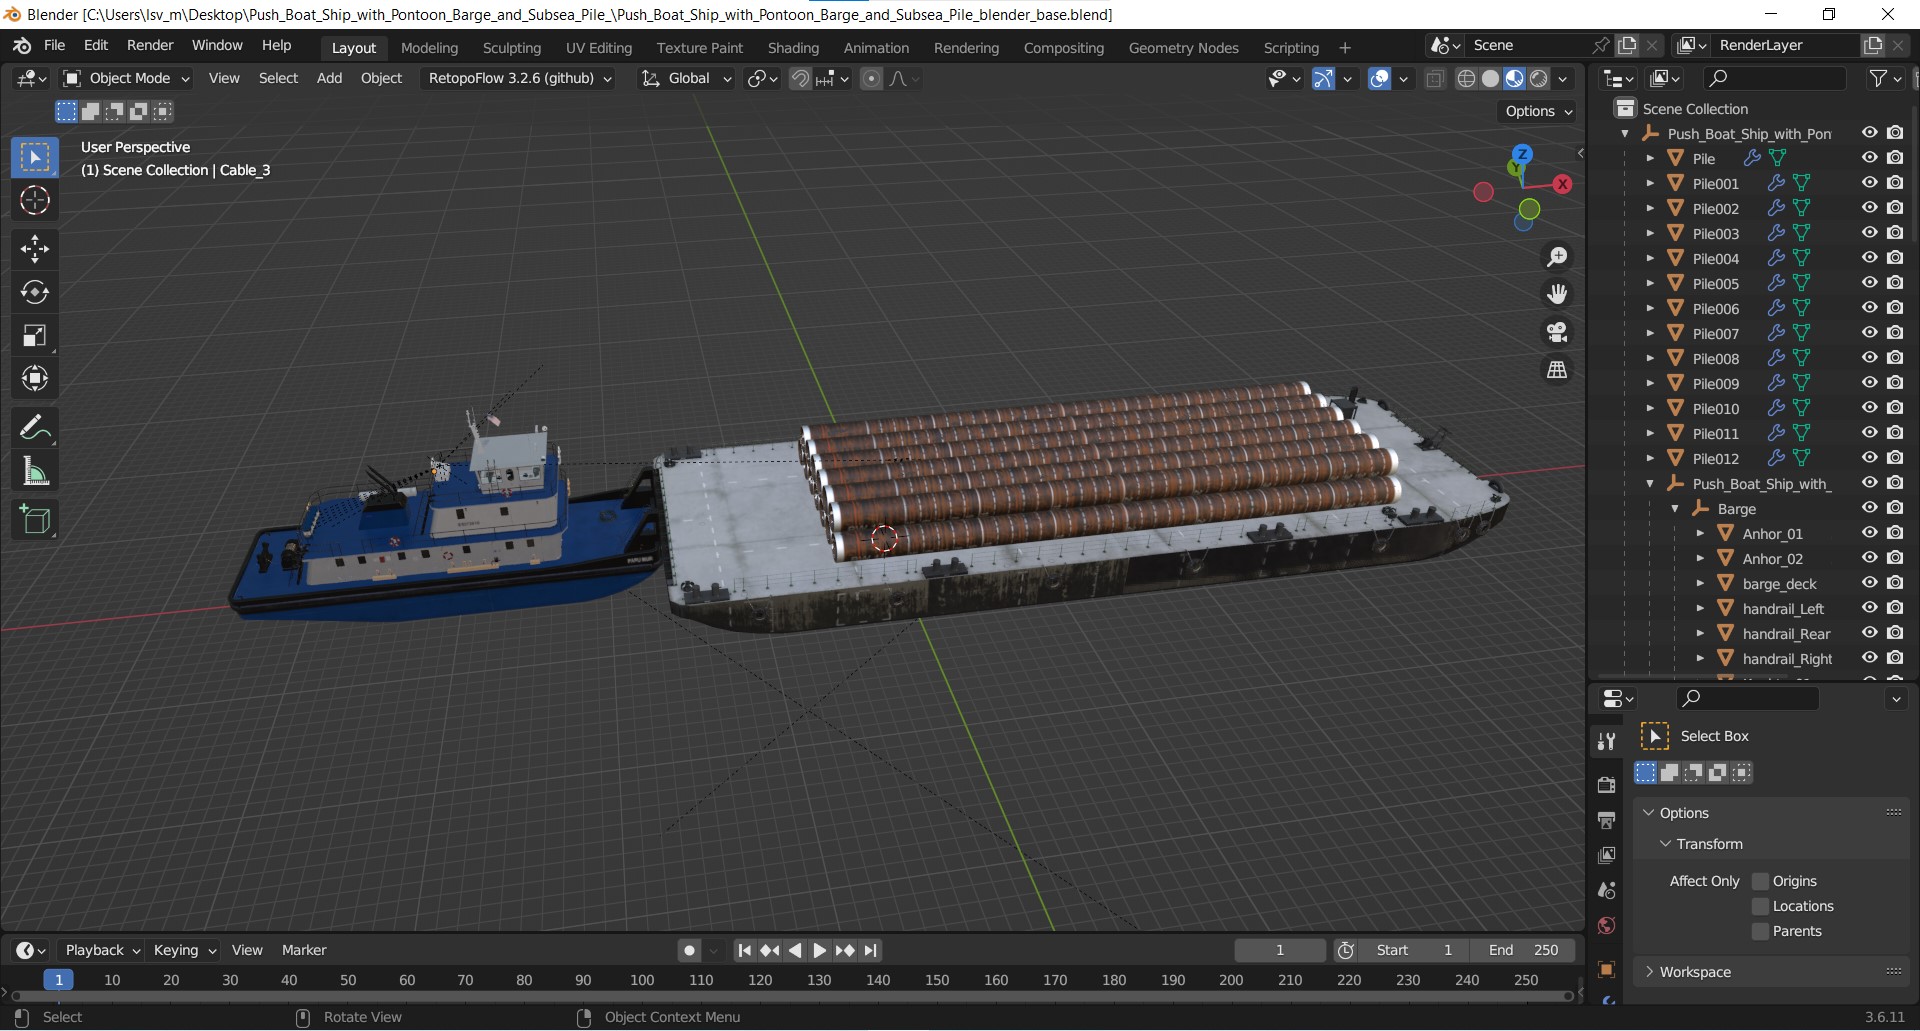The width and height of the screenshot is (1920, 1031).
Task: Expand the Workspace panel
Action: [x=1694, y=972]
